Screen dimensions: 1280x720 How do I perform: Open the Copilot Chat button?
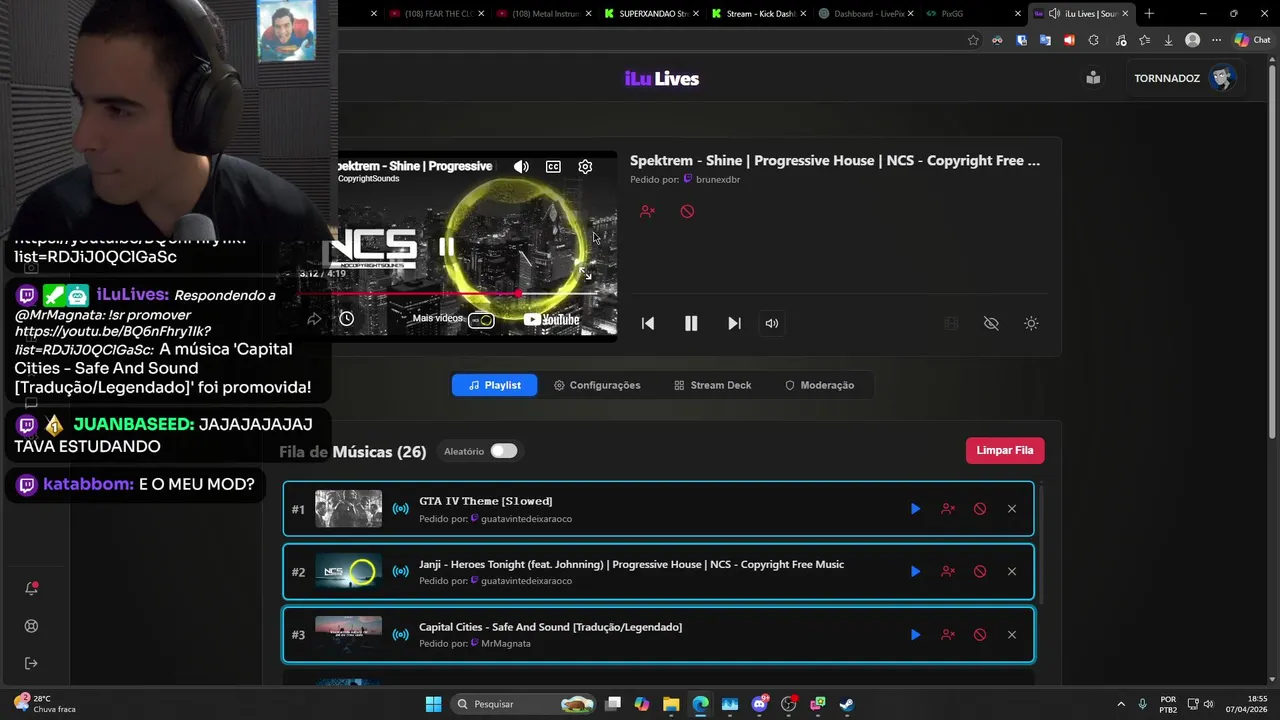(1252, 40)
